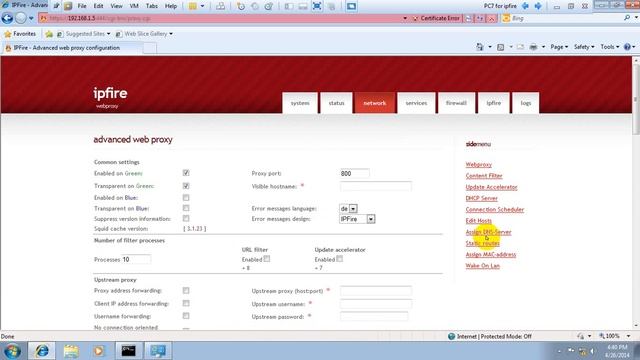The width and height of the screenshot is (640, 360).
Task: Click the IE Feeds toolbar icon
Action: (x=500, y=47)
